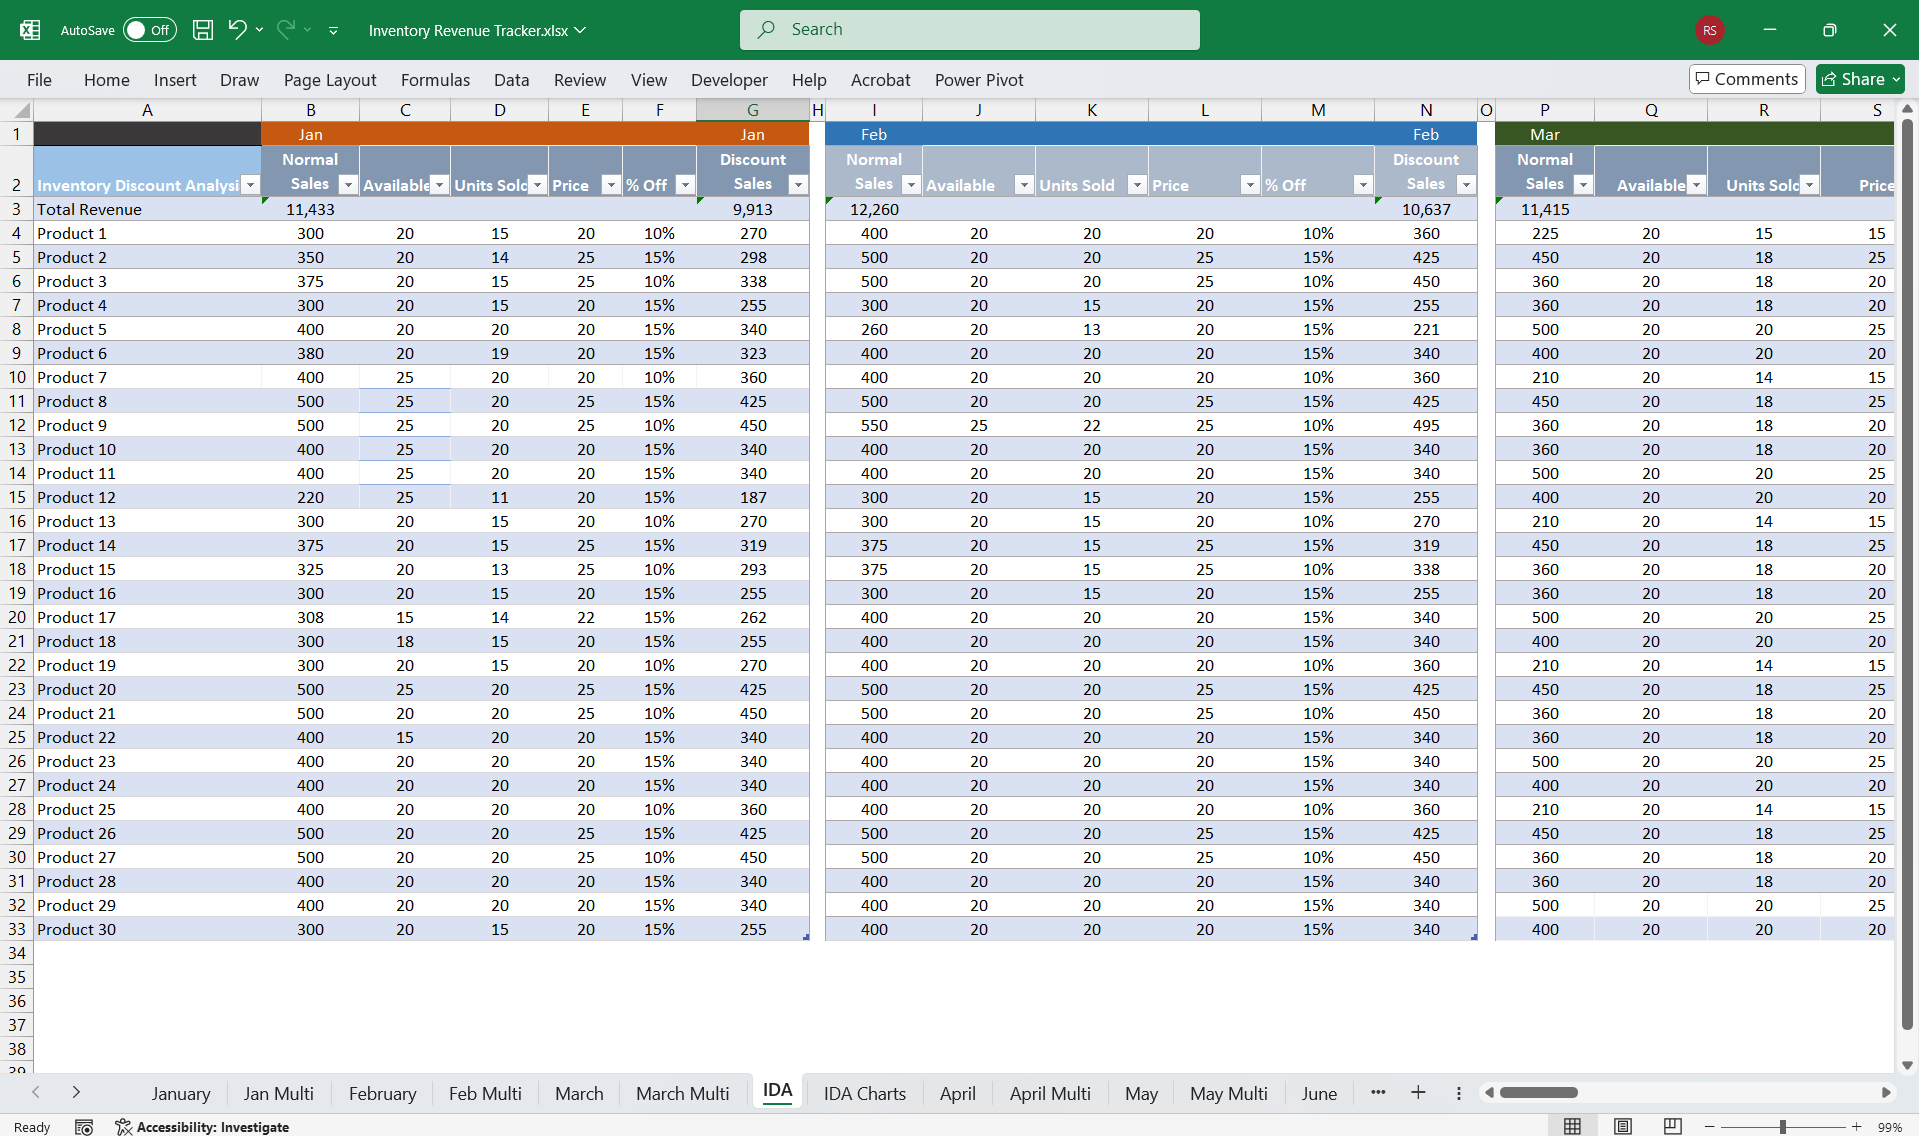Image resolution: width=1919 pixels, height=1136 pixels.
Task: Click the 99% zoom level
Action: click(x=1889, y=1127)
